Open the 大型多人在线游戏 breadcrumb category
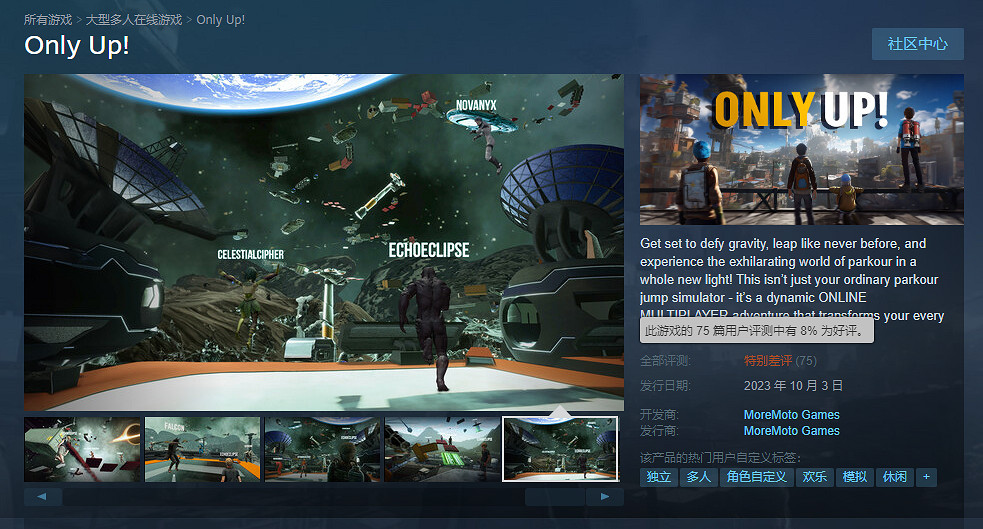The width and height of the screenshot is (983, 529). tap(134, 20)
